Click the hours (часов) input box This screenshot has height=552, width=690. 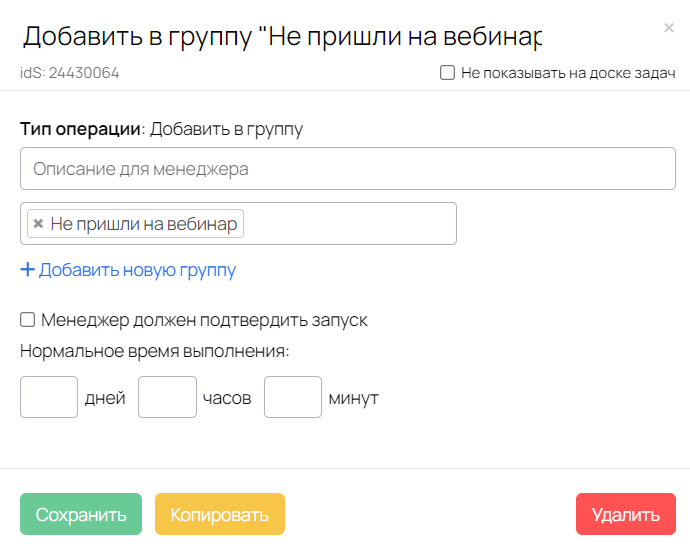click(167, 397)
